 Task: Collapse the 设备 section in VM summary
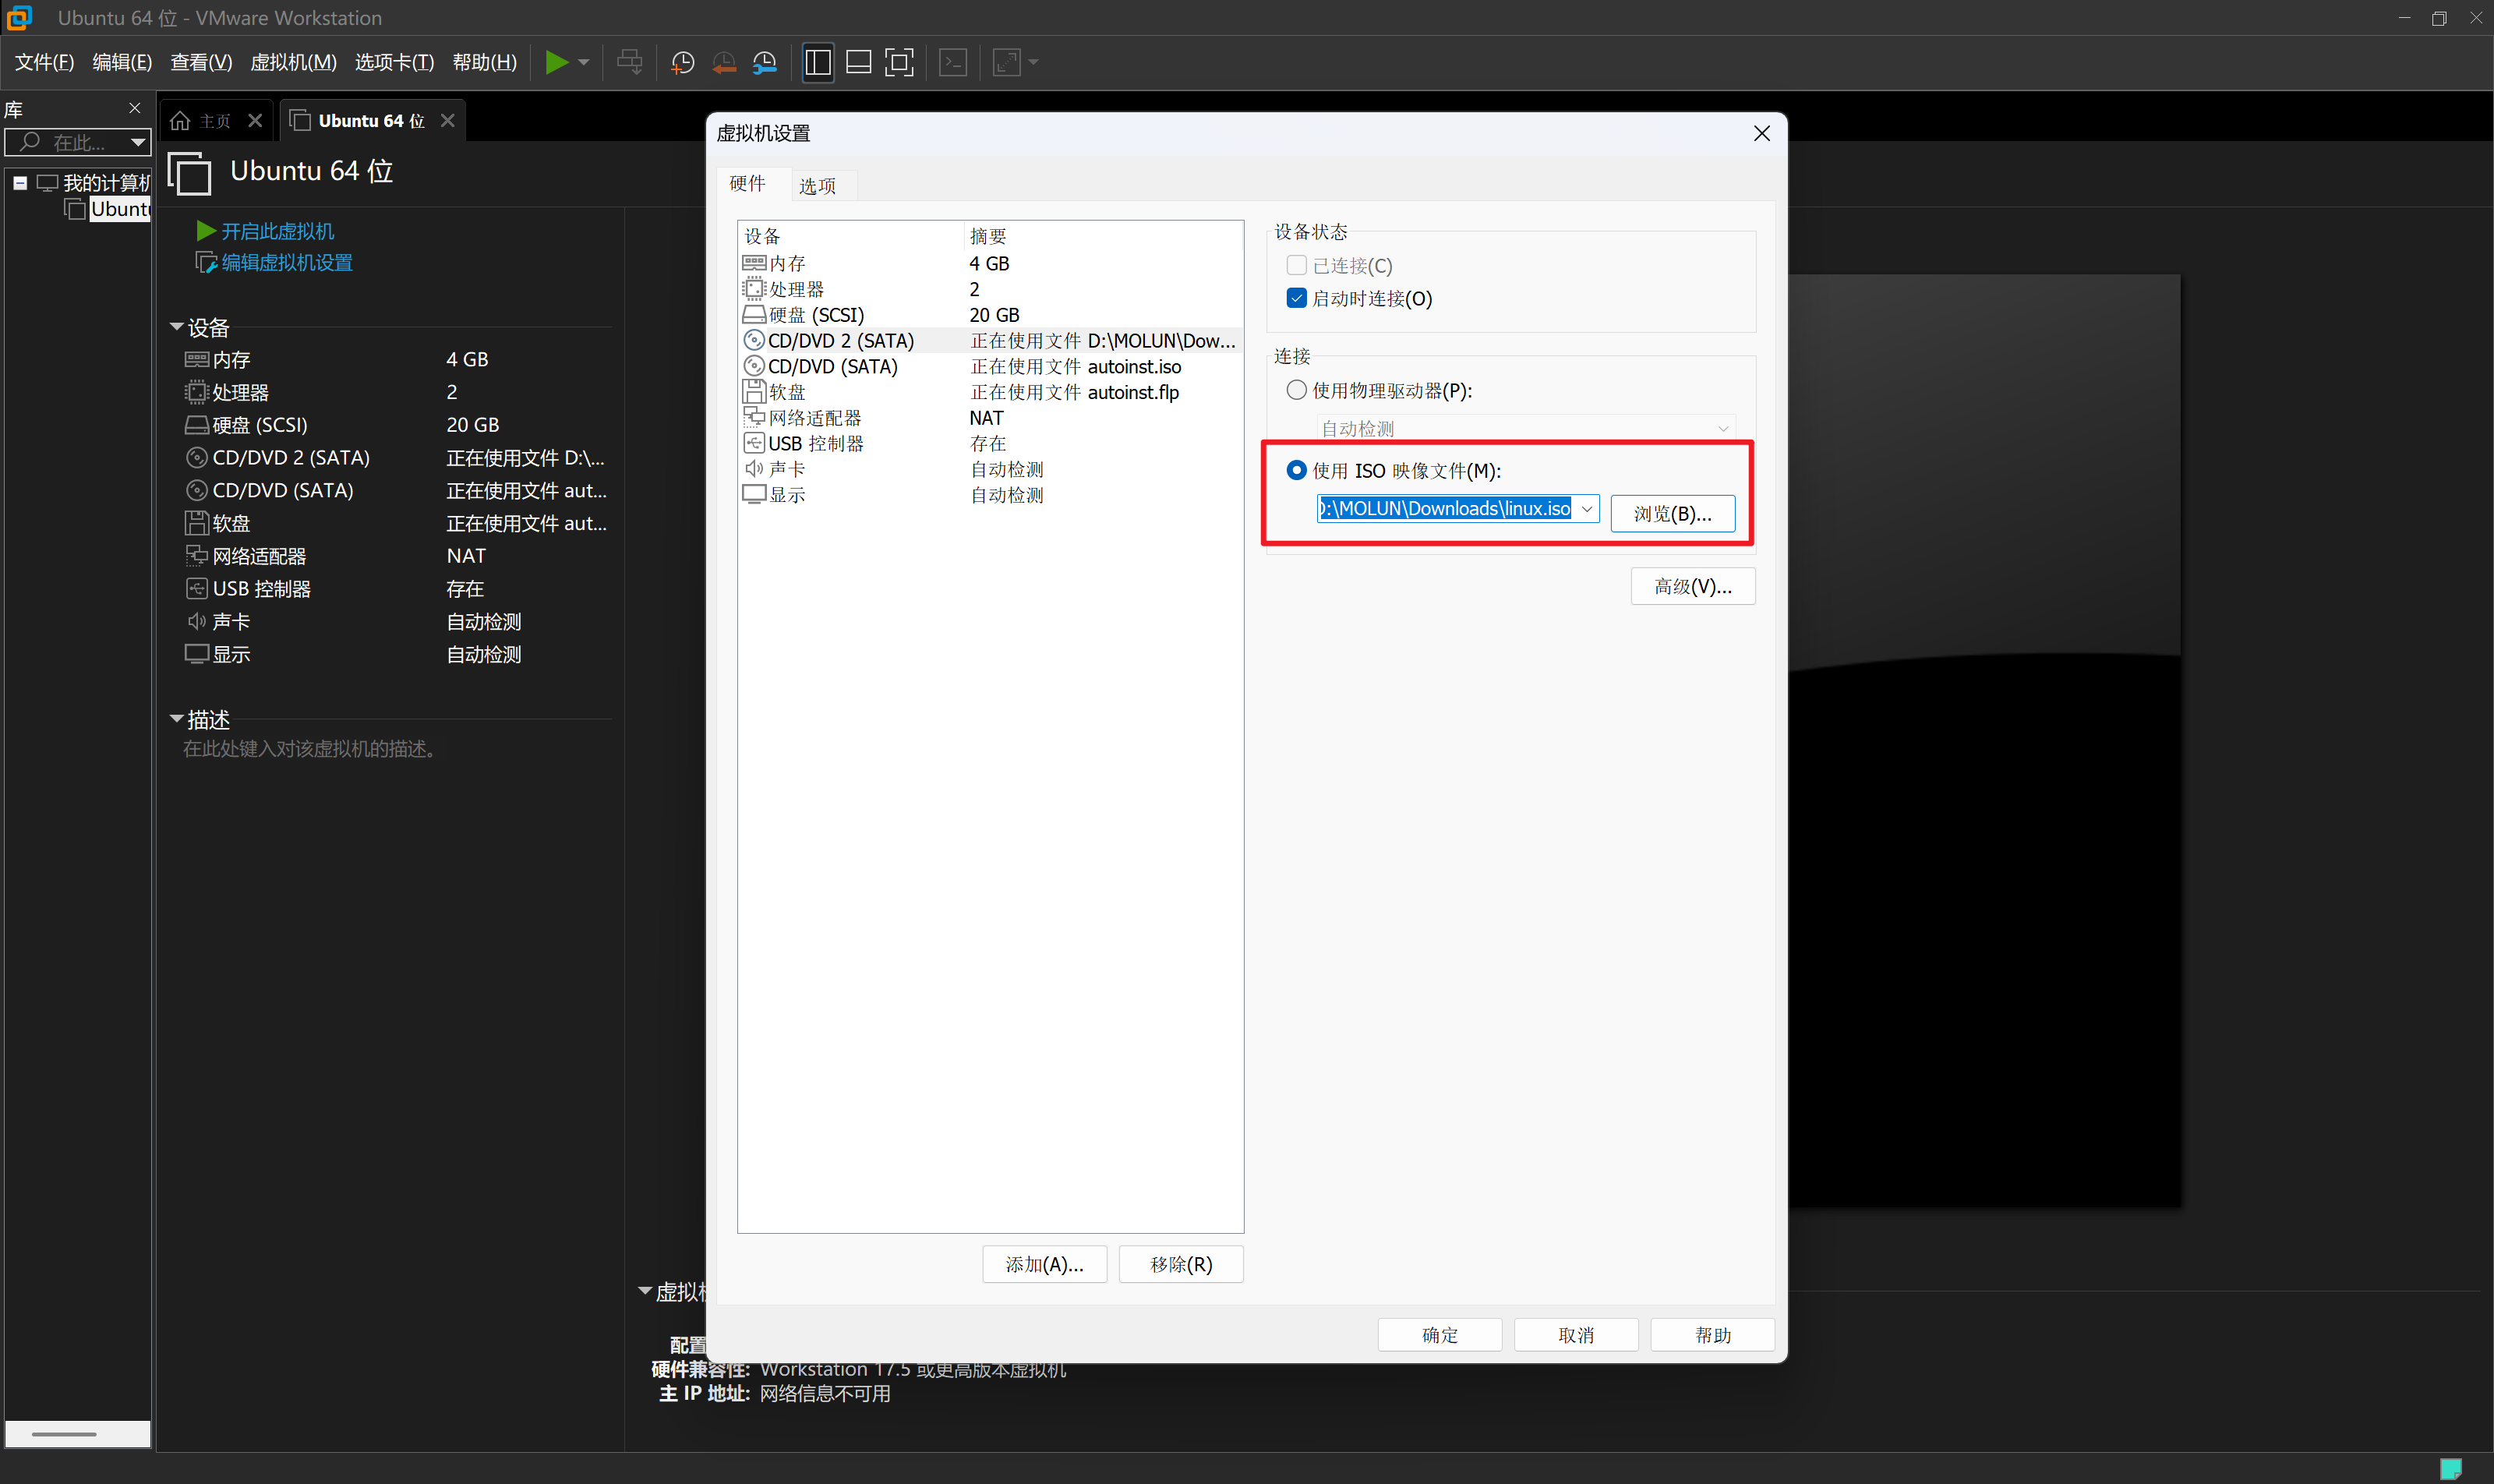click(177, 327)
